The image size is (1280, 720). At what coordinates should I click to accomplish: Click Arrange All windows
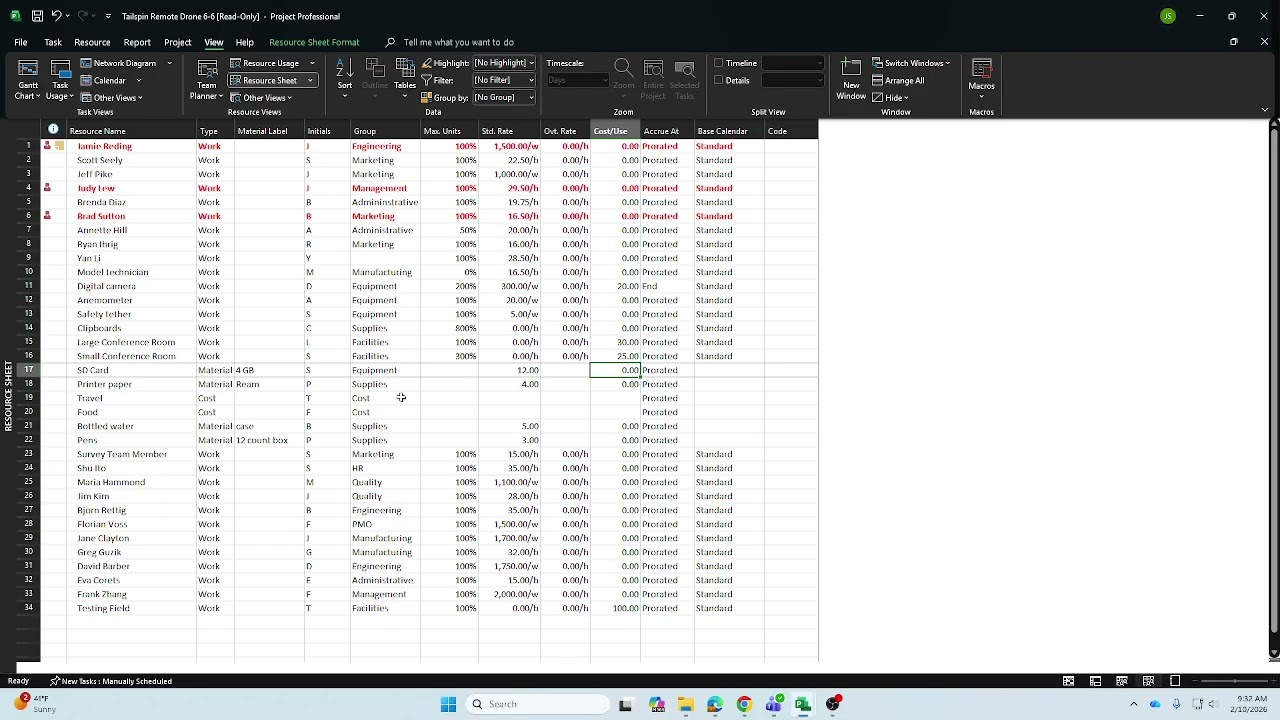(899, 80)
